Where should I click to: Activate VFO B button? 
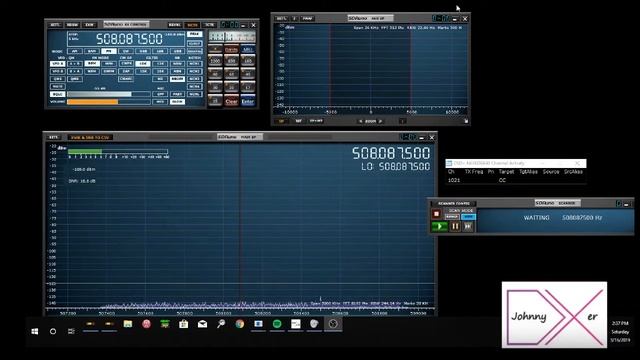[x=58, y=71]
